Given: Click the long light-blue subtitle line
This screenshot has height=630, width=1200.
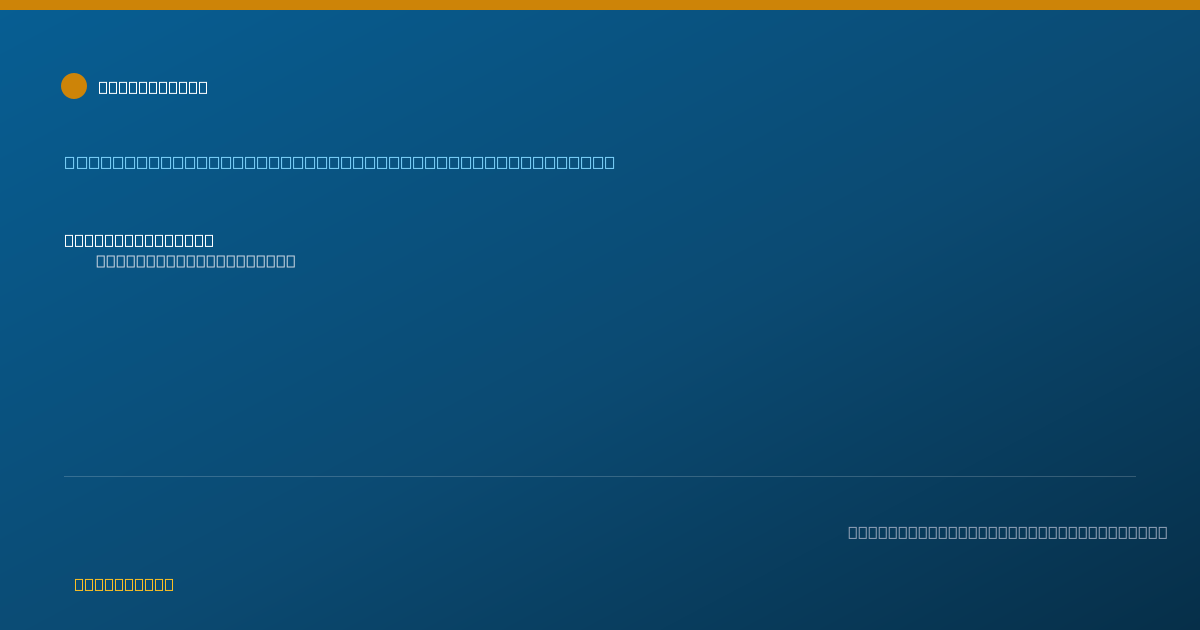Looking at the screenshot, I should (x=340, y=162).
